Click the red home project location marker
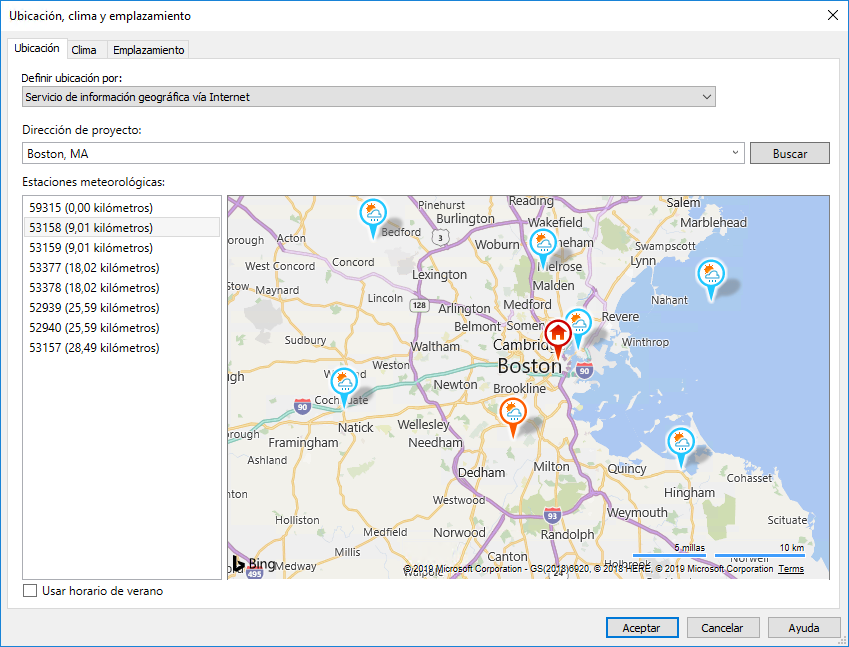This screenshot has width=849, height=647. [557, 334]
